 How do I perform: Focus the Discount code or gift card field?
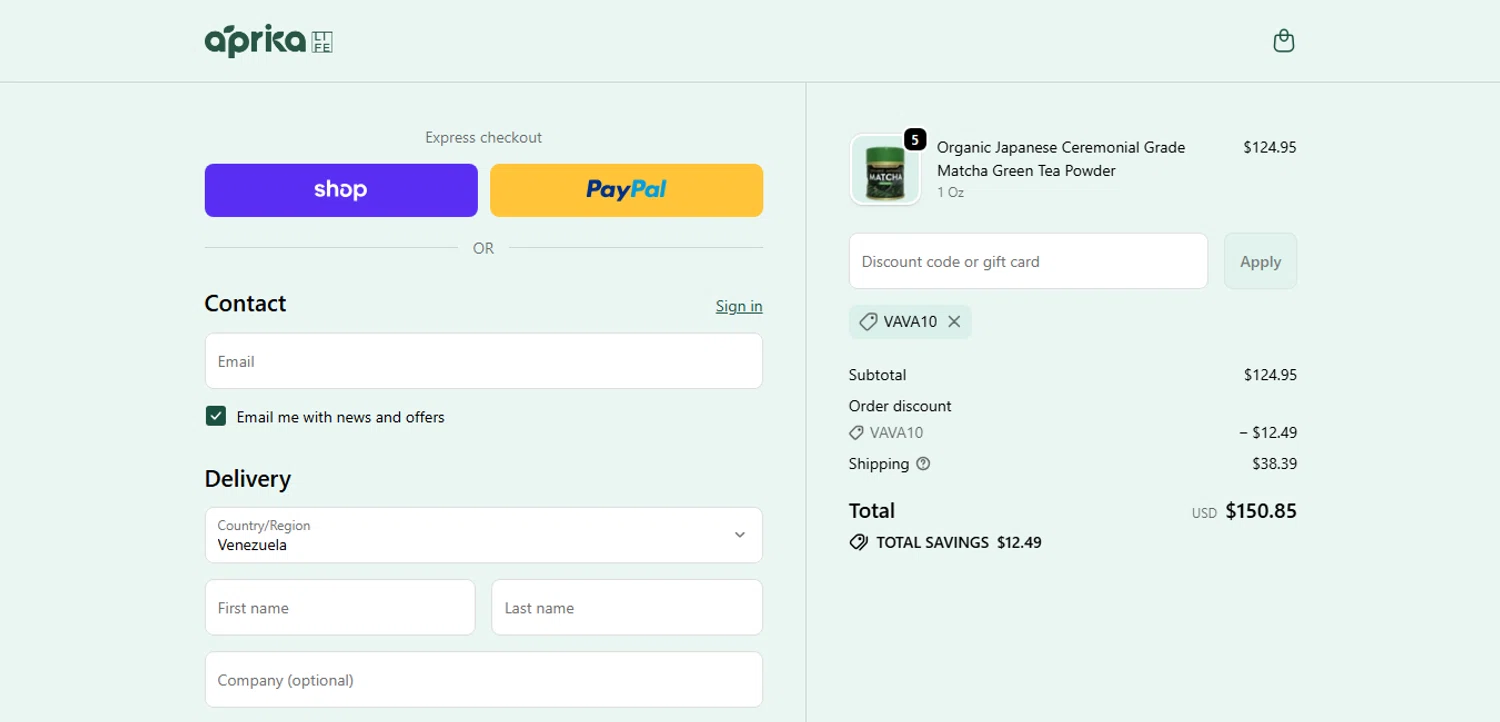[1028, 261]
